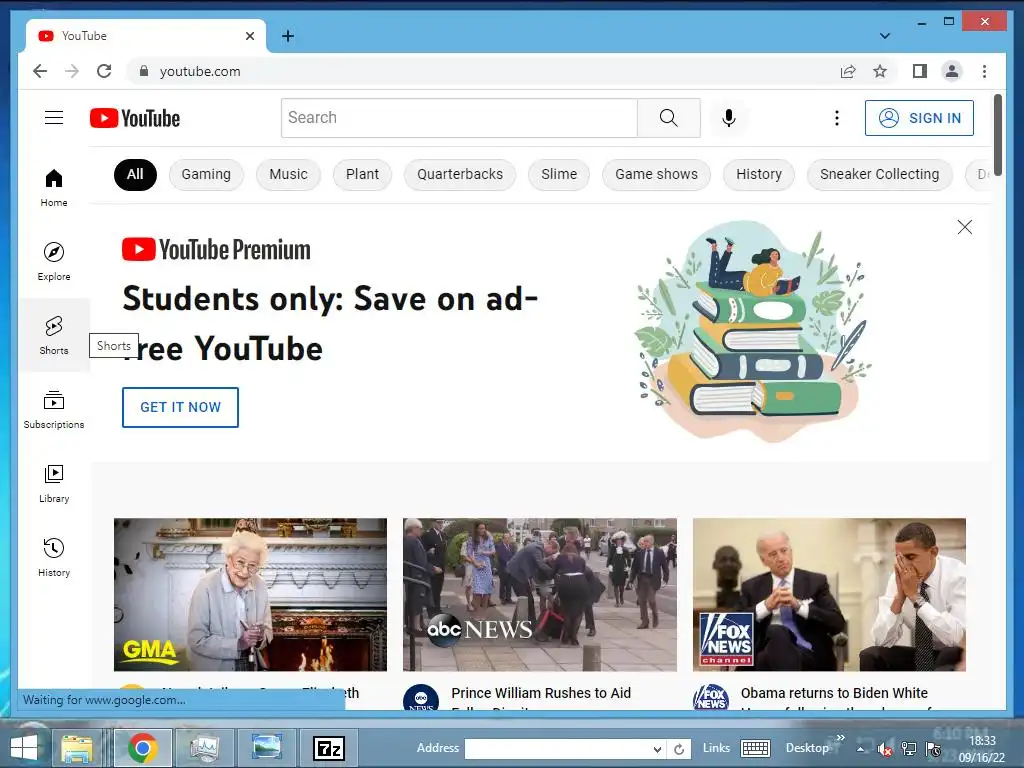This screenshot has height=768, width=1024.
Task: Click the ABC News channel avatar
Action: tap(421, 697)
